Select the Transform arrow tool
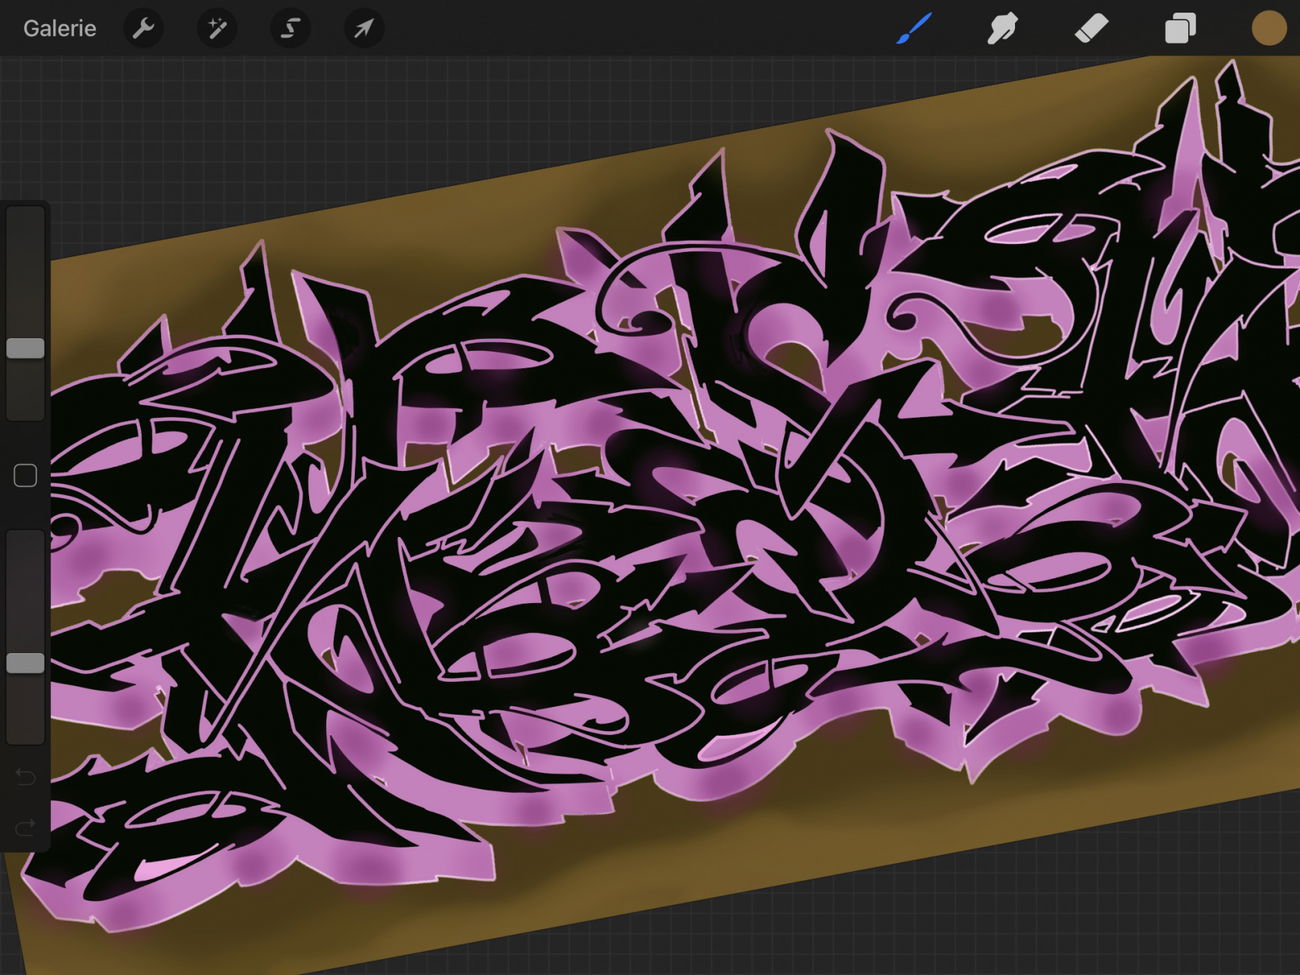 363,28
